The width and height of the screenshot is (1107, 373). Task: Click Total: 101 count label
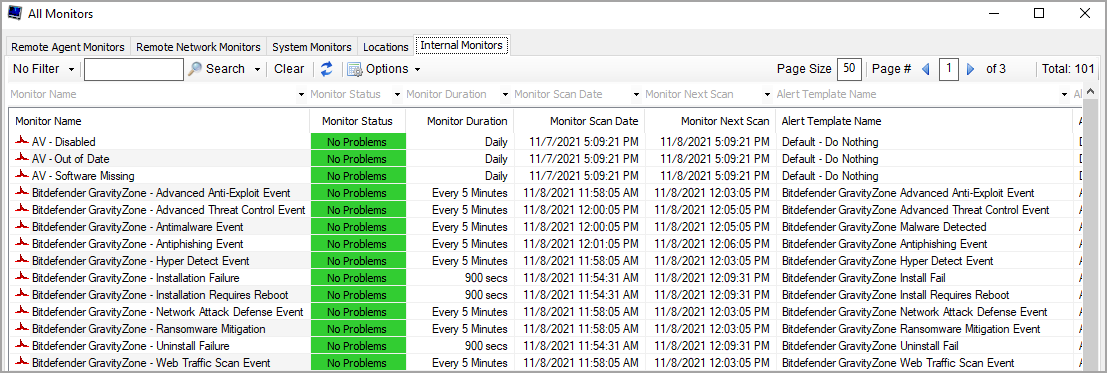(1068, 69)
